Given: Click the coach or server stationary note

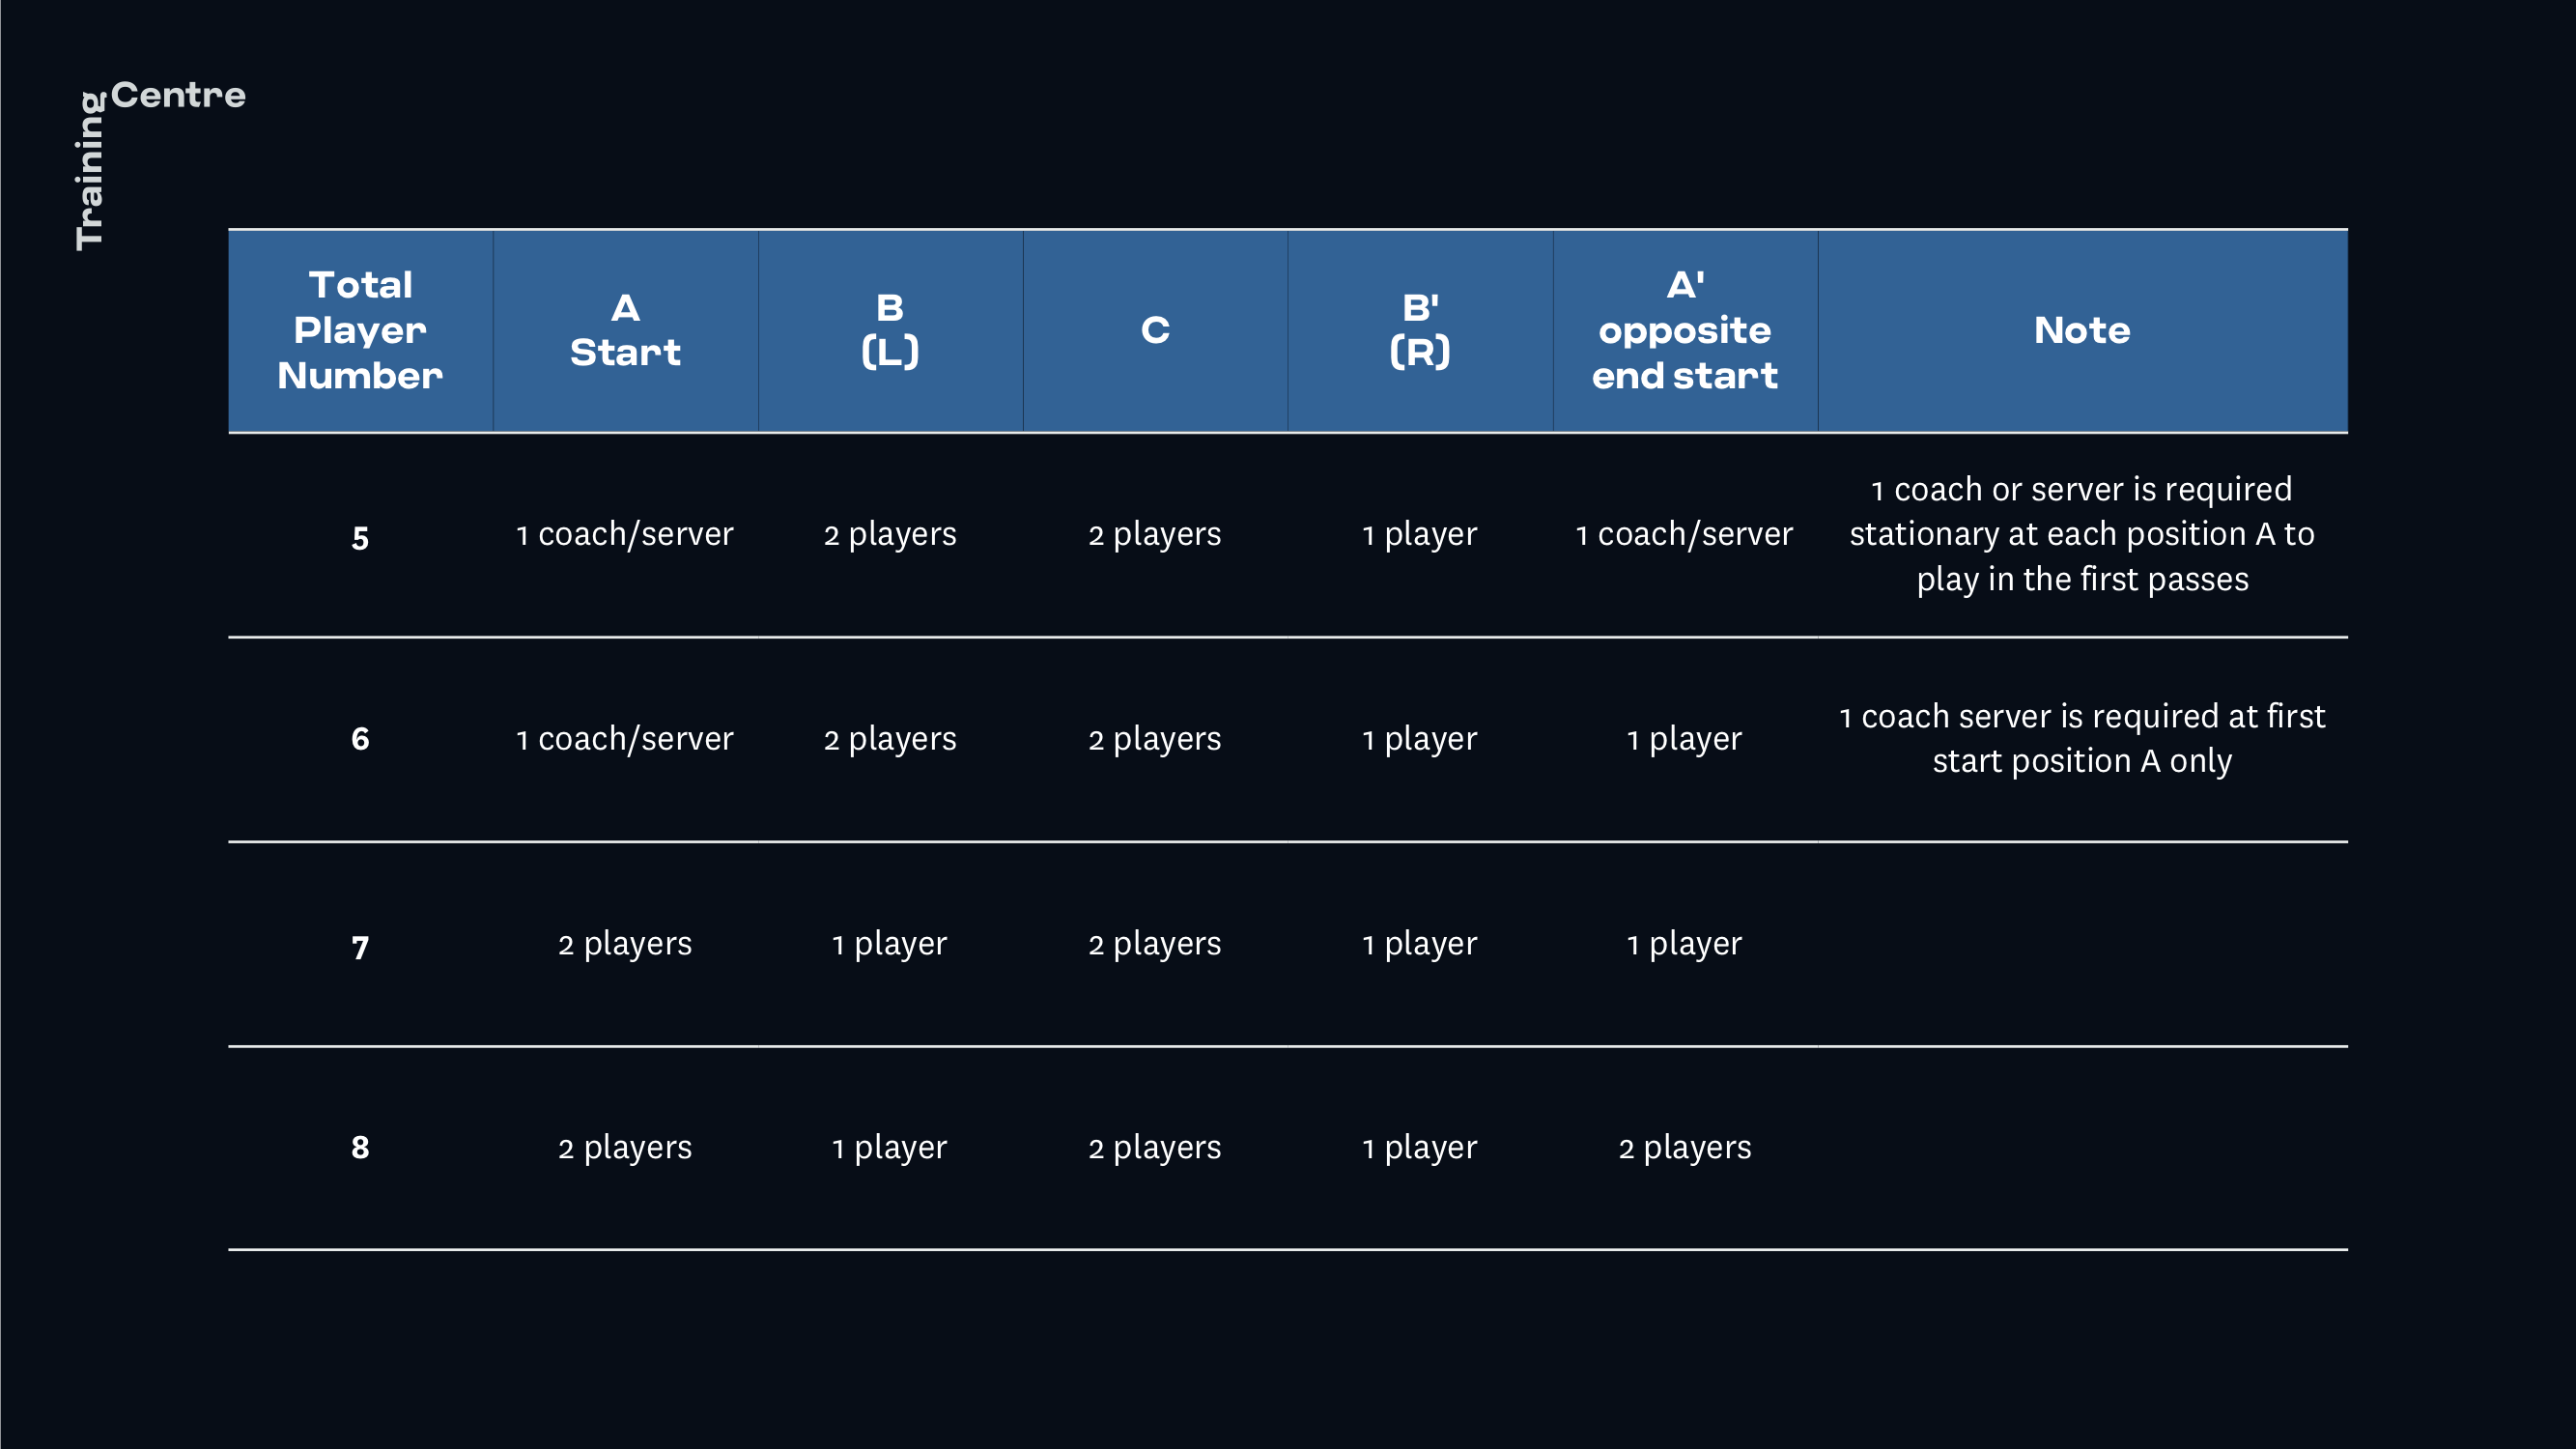Looking at the screenshot, I should pyautogui.click(x=2082, y=535).
